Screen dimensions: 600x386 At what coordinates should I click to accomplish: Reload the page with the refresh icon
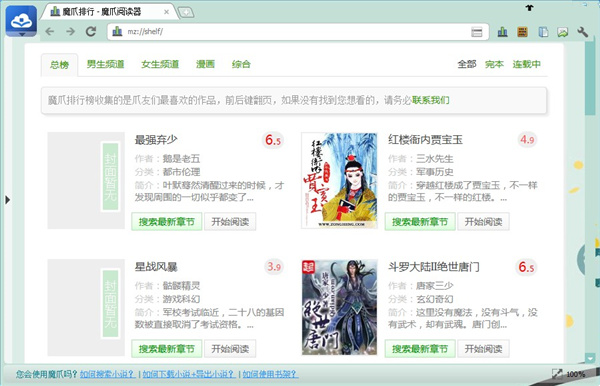pos(91,32)
